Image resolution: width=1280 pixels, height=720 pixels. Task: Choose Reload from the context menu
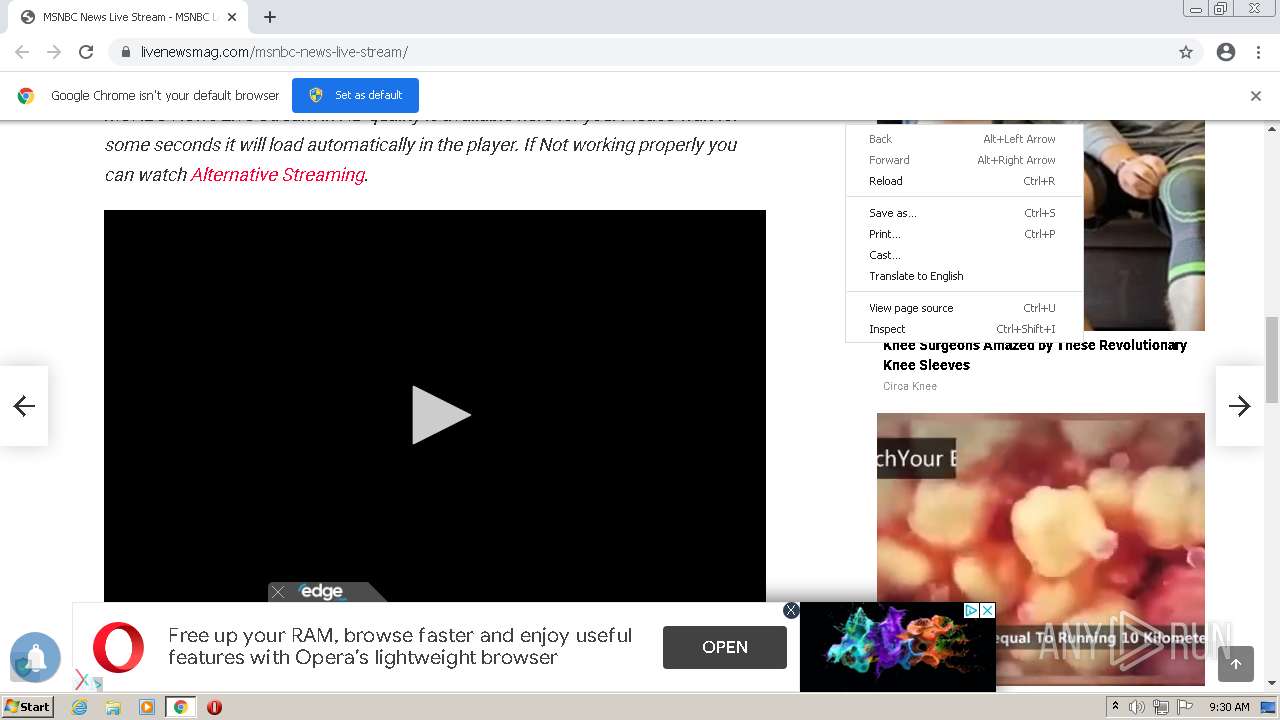click(964, 181)
